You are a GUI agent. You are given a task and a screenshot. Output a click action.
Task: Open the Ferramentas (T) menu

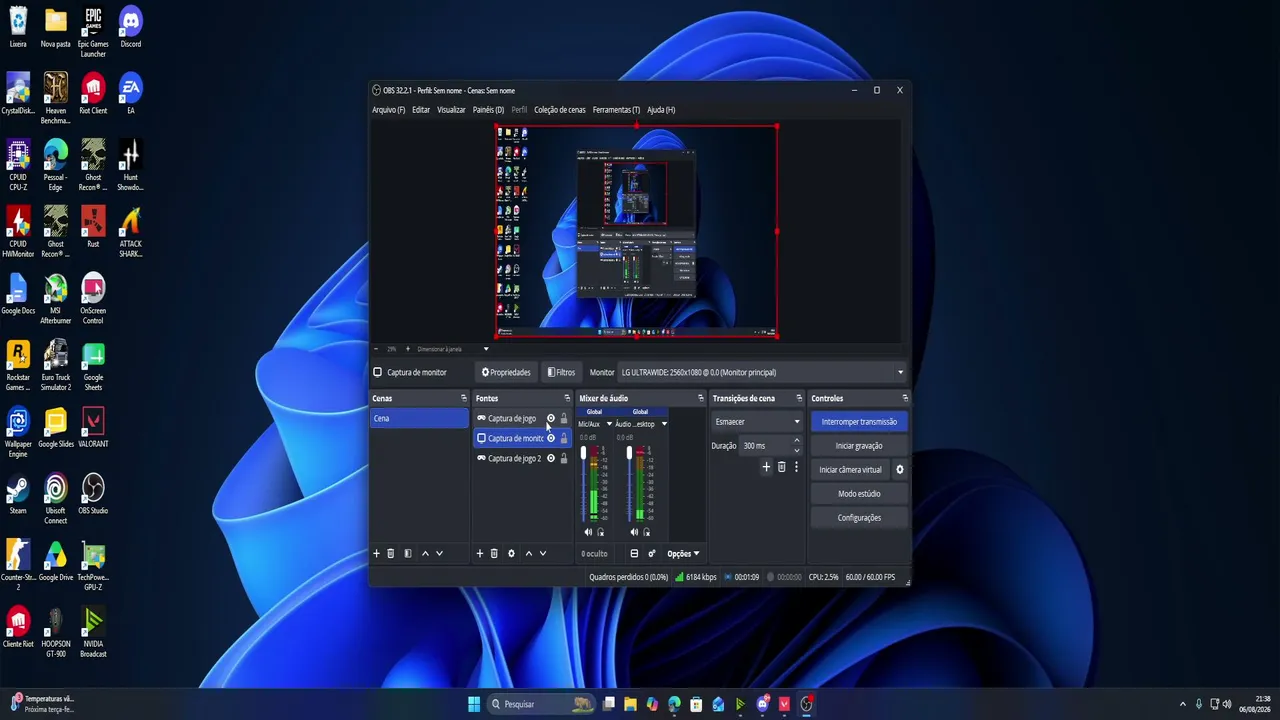tap(616, 110)
